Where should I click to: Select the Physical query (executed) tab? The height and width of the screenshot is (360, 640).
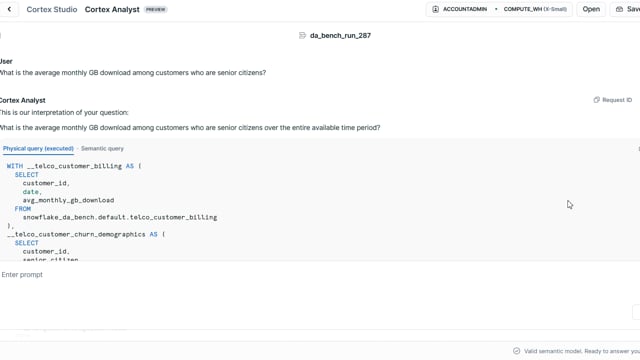pyautogui.click(x=38, y=149)
